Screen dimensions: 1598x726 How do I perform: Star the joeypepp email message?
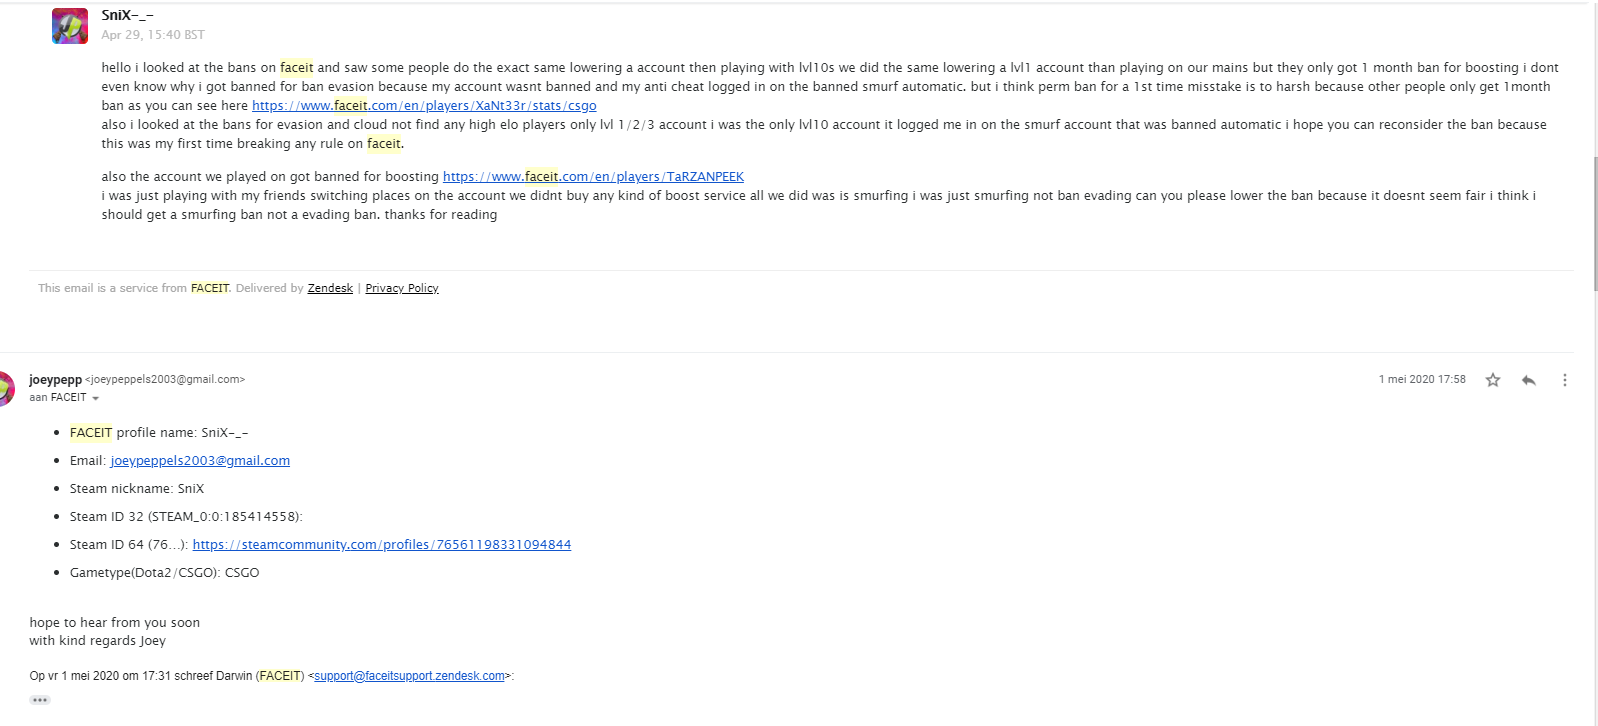pyautogui.click(x=1493, y=380)
